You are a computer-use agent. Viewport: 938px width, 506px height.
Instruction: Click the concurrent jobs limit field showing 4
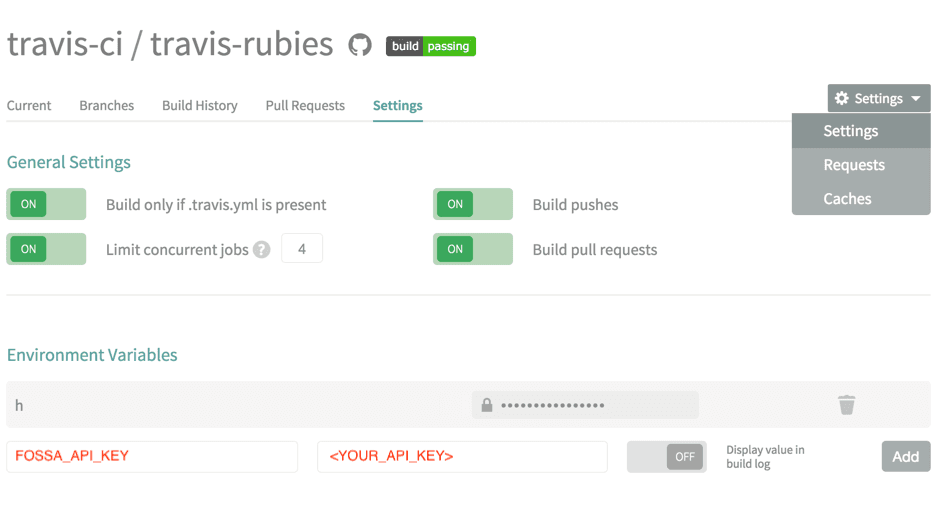click(x=302, y=248)
